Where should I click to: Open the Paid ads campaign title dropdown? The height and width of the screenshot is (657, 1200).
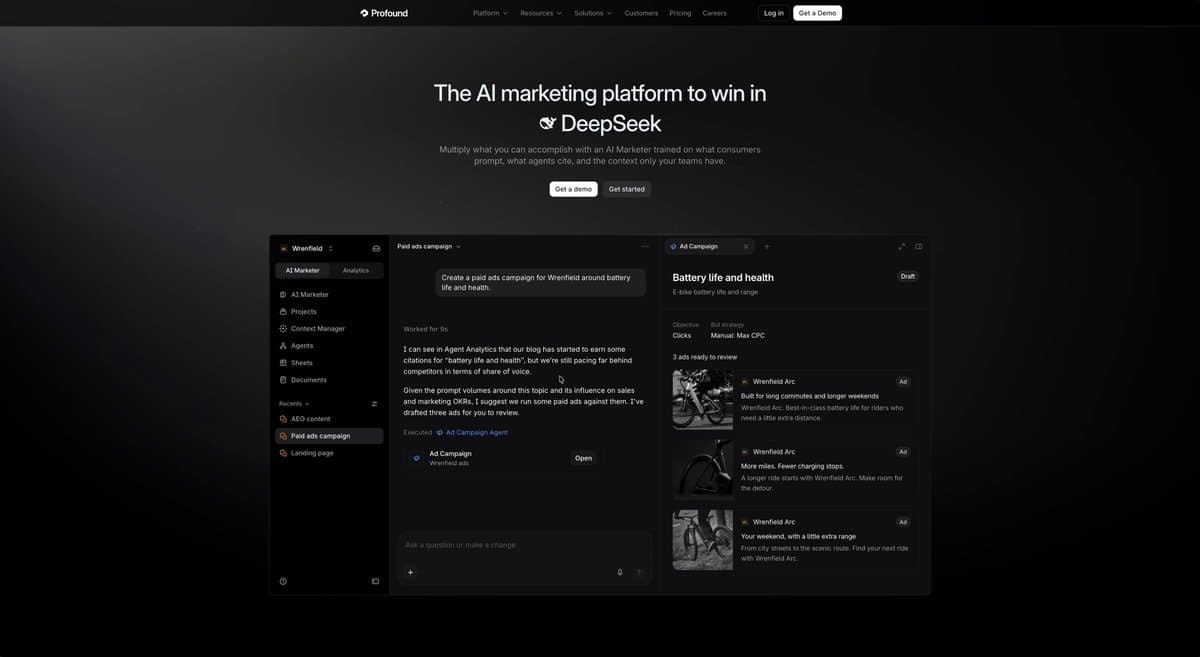[x=429, y=246]
